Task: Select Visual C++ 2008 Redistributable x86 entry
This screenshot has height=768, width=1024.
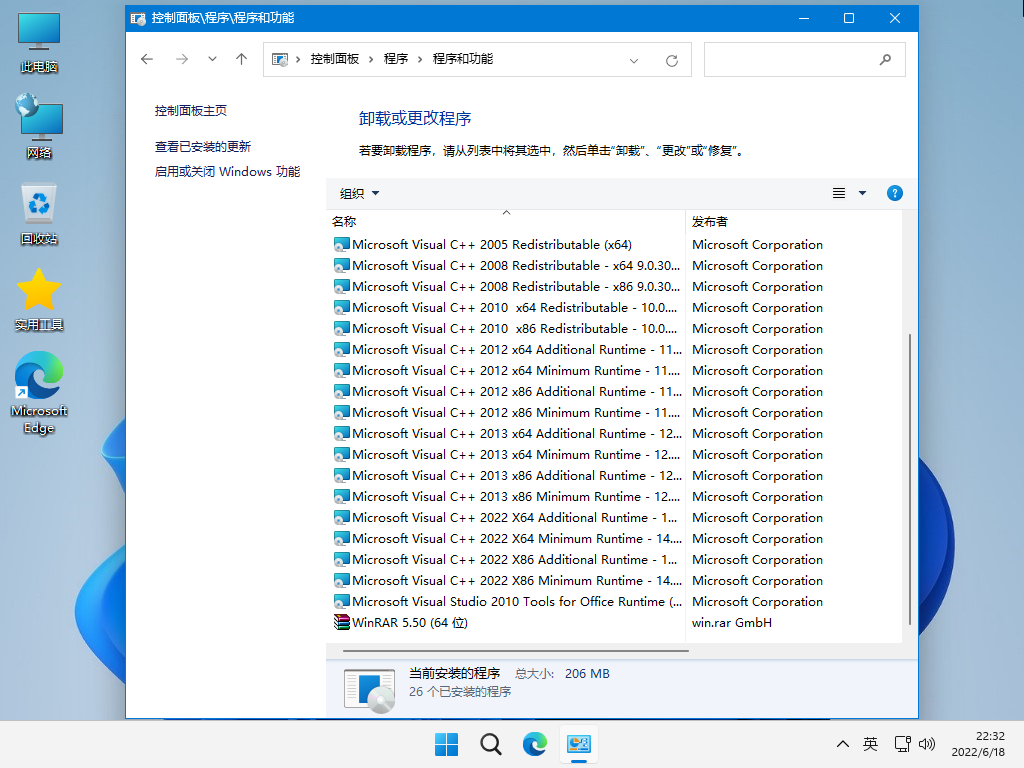Action: pos(507,287)
